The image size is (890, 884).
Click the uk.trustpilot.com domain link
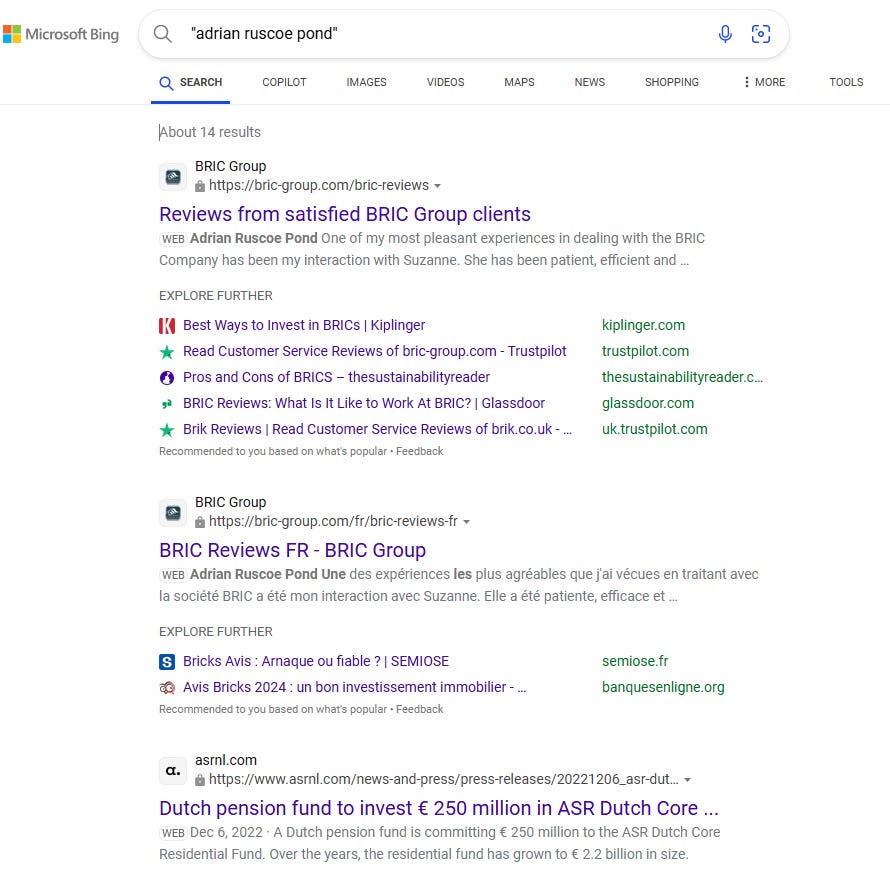pyautogui.click(x=654, y=430)
